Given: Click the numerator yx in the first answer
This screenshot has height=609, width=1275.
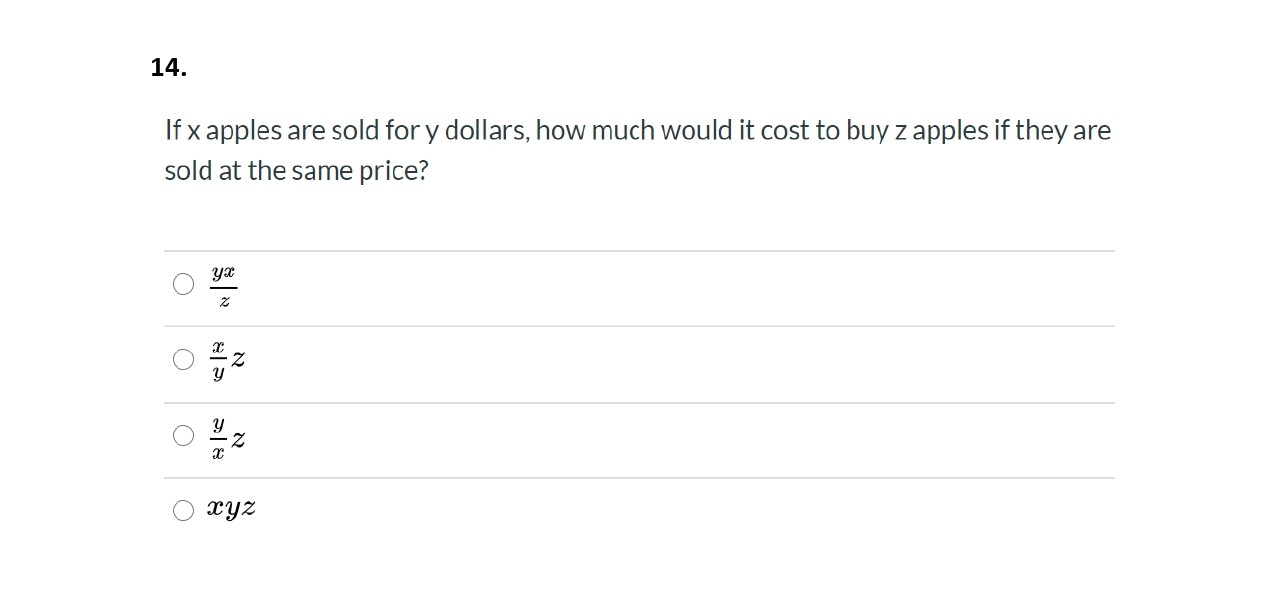Looking at the screenshot, I should tap(224, 273).
